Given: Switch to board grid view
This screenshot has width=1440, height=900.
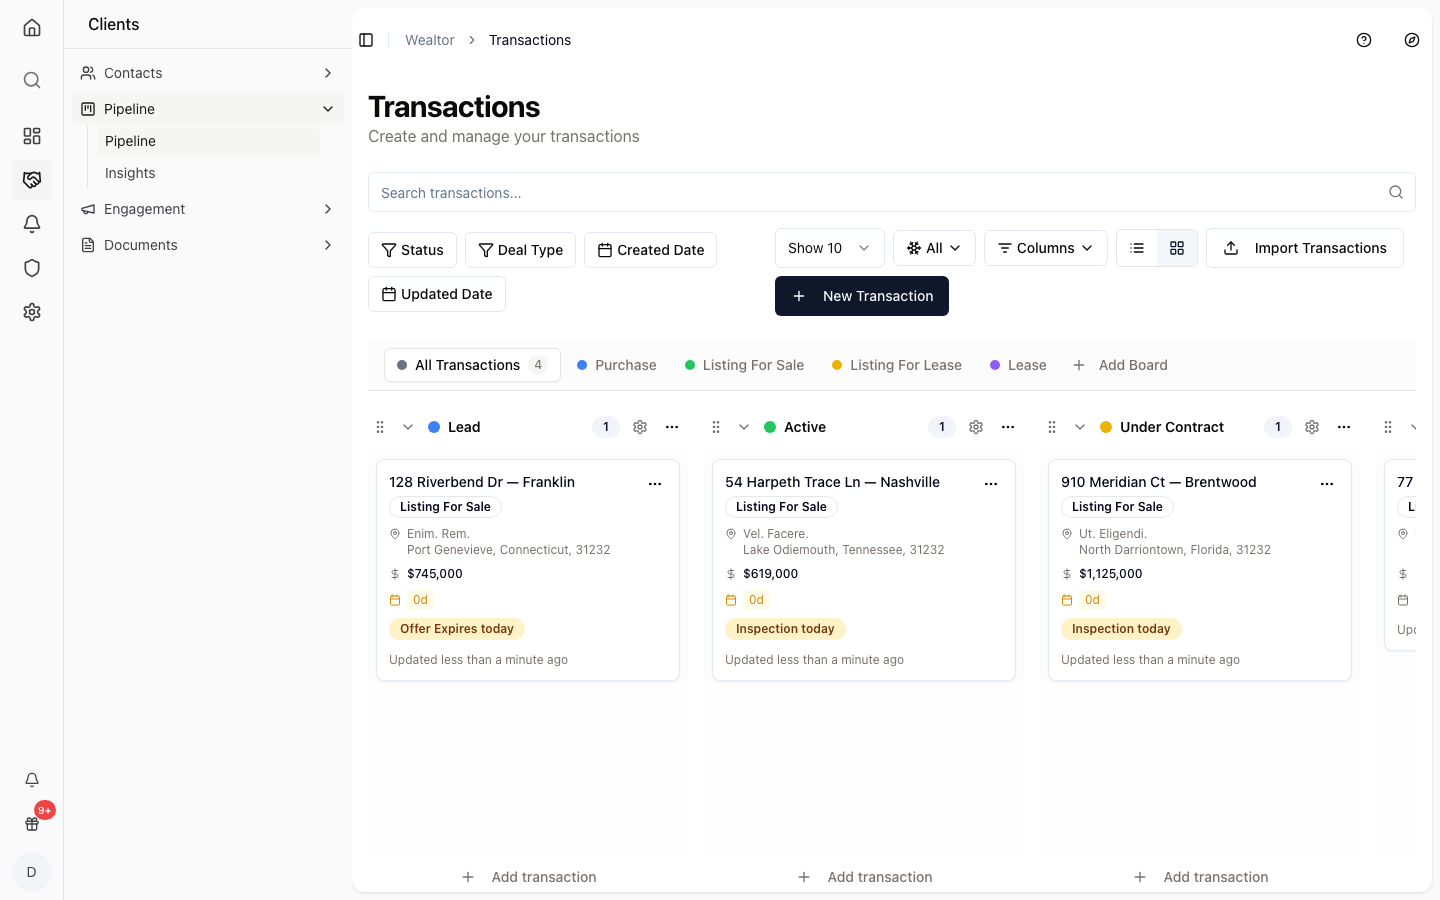Looking at the screenshot, I should coord(1177,248).
